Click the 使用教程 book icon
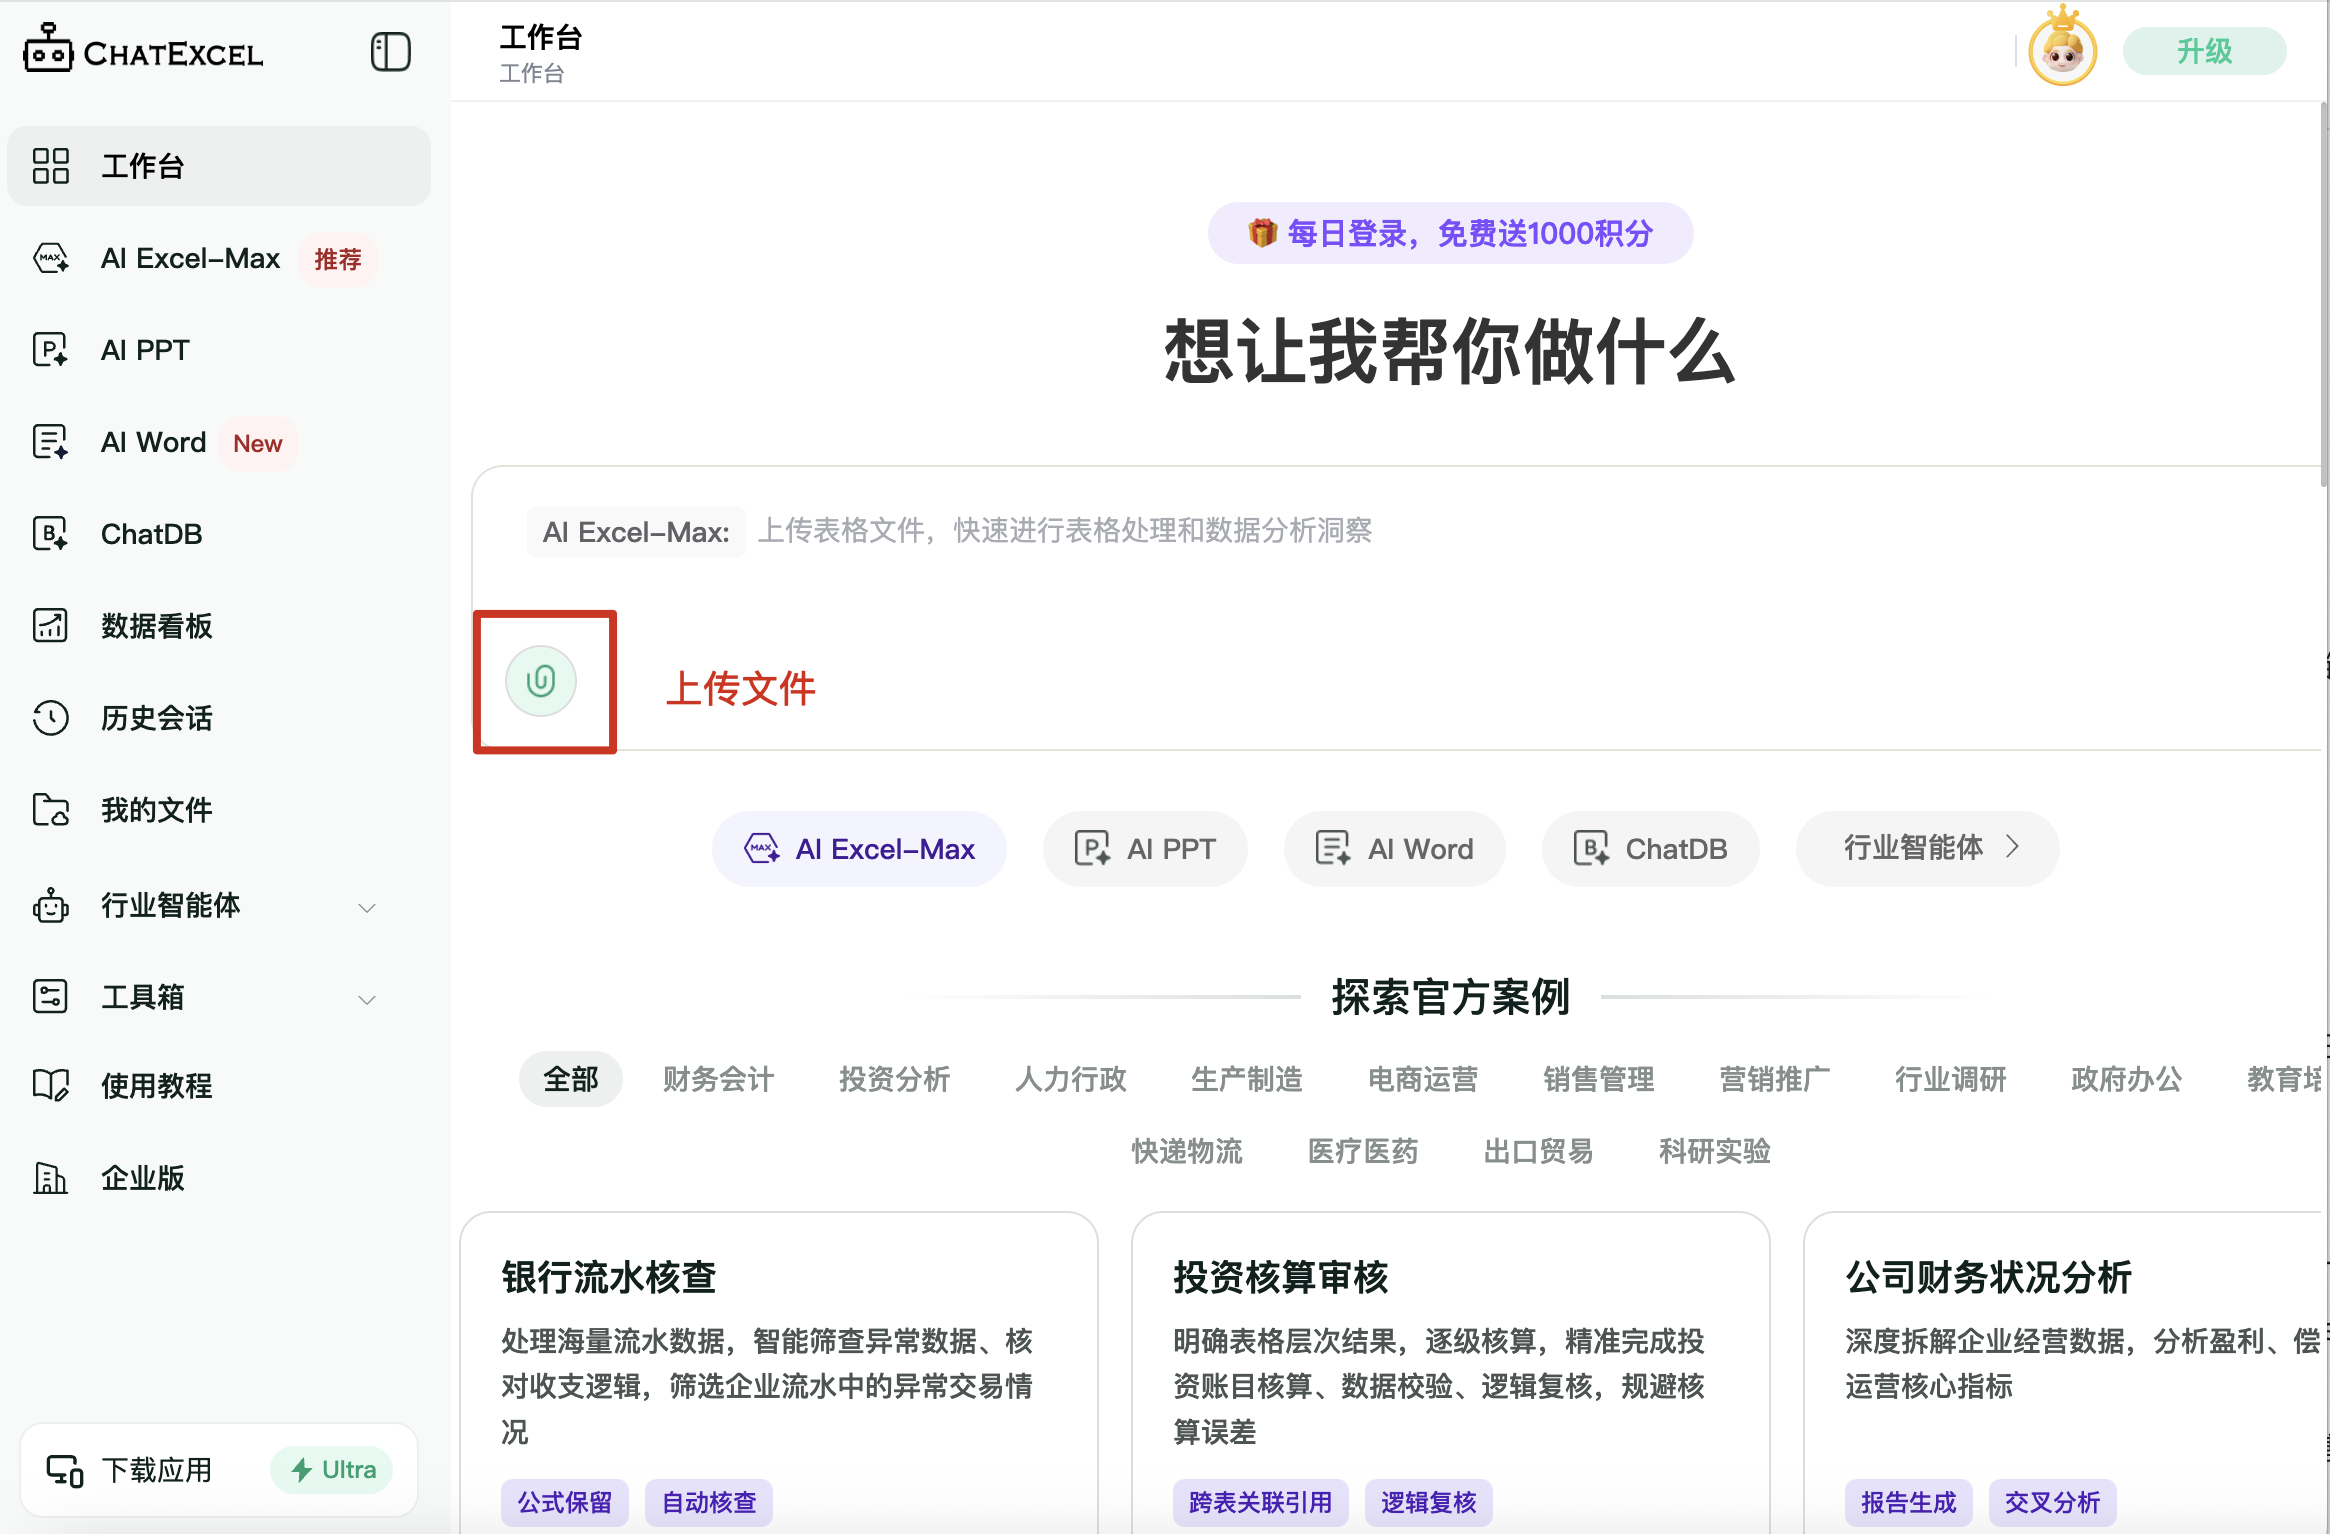The width and height of the screenshot is (2330, 1534). click(x=50, y=1086)
